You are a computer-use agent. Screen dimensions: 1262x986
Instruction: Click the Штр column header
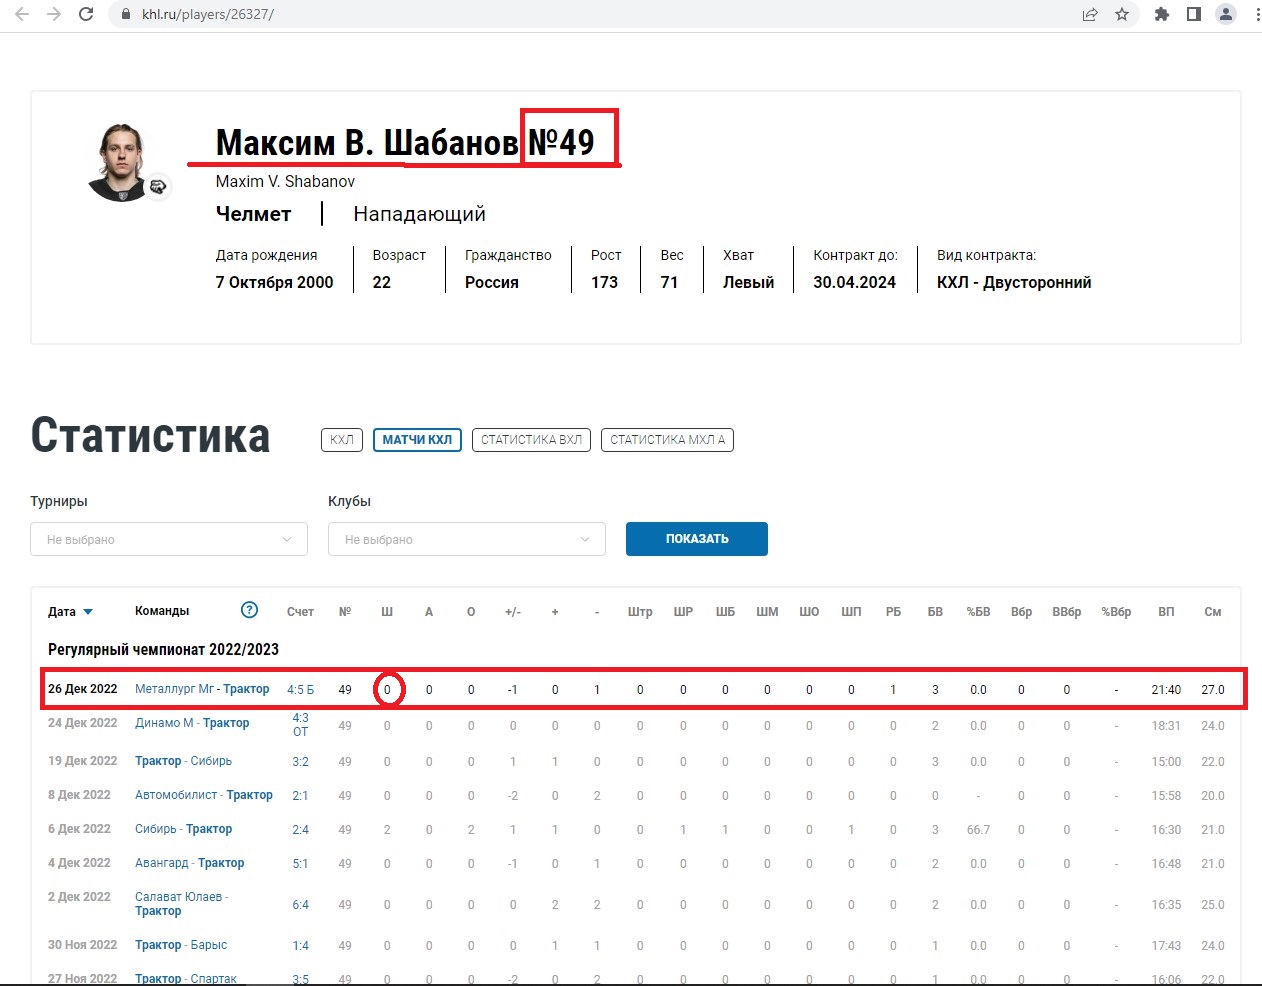point(640,612)
